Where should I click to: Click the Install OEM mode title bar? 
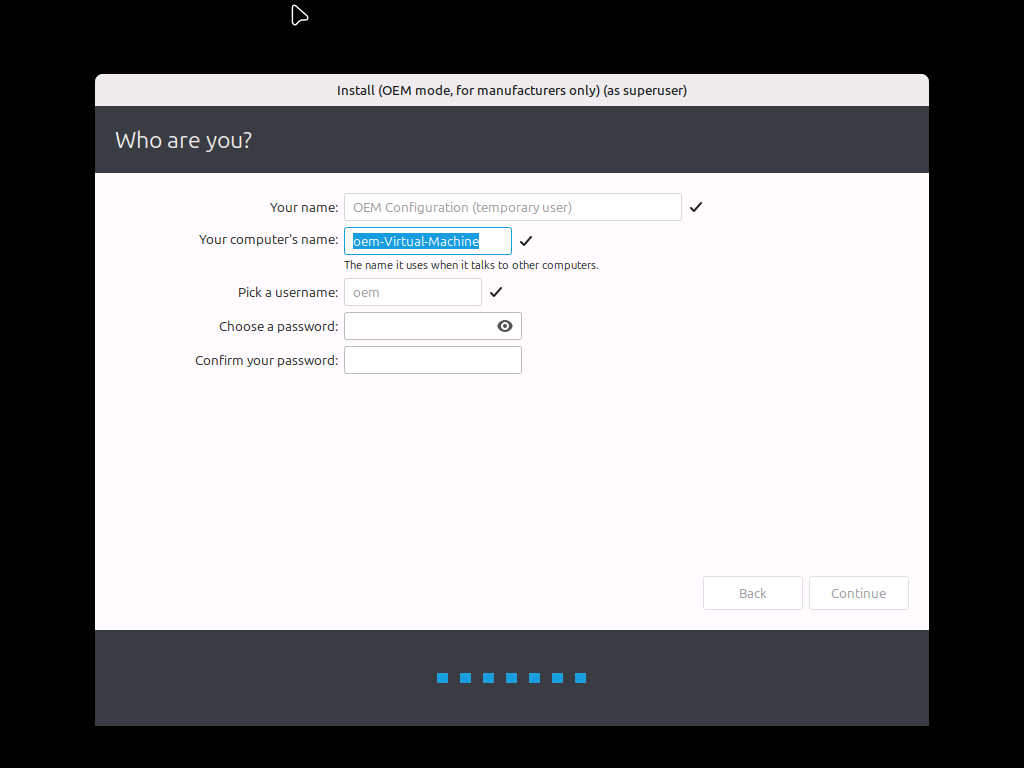click(511, 90)
